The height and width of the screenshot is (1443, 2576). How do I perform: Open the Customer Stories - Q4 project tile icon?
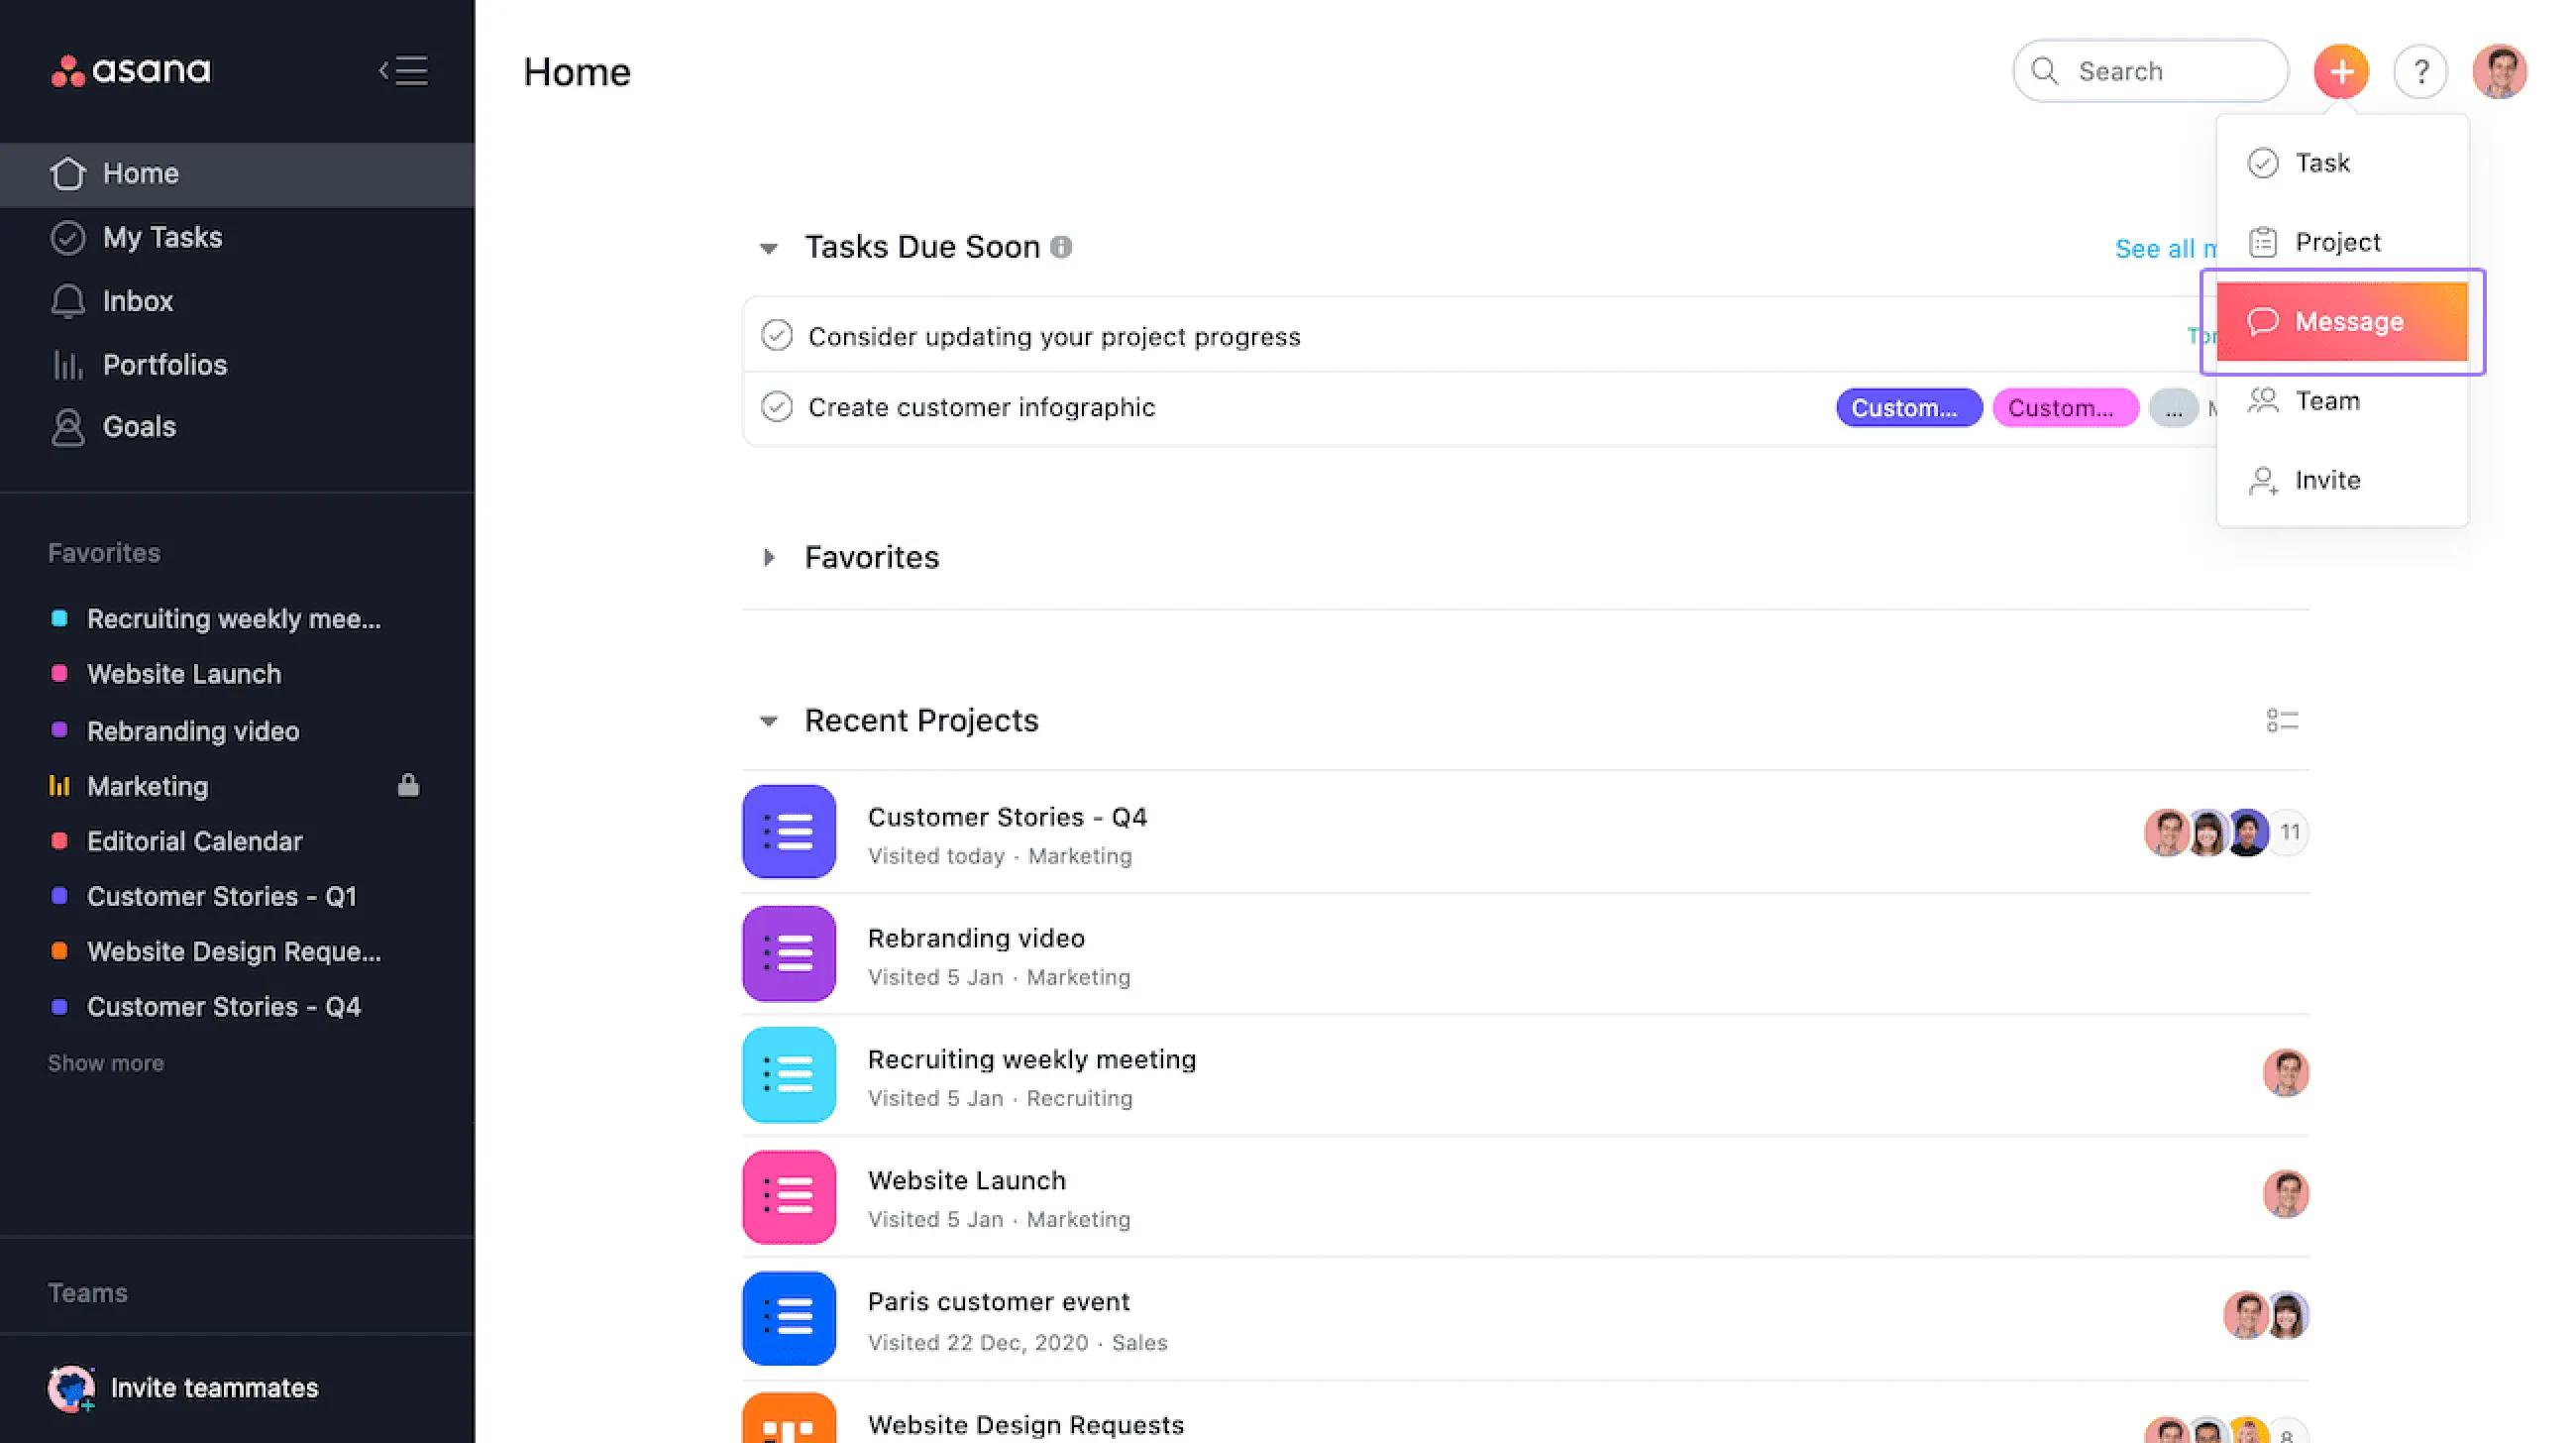[x=789, y=832]
